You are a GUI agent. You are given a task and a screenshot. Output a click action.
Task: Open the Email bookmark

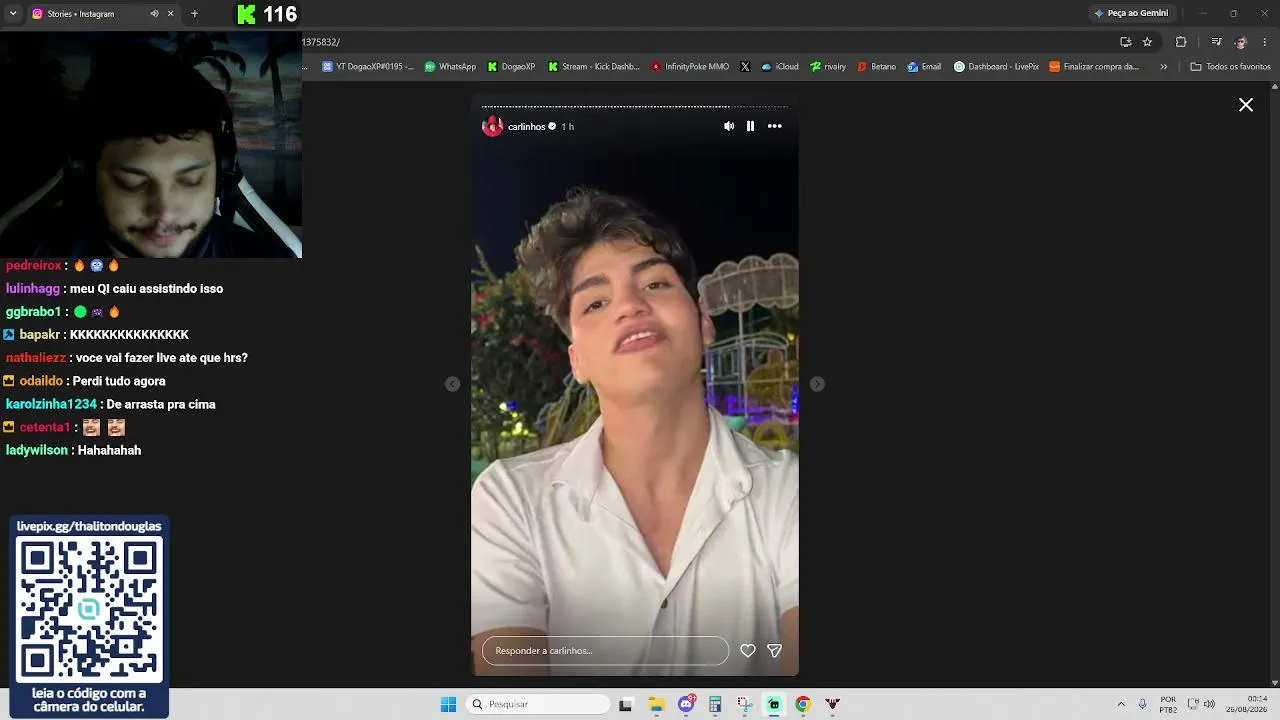tap(924, 67)
